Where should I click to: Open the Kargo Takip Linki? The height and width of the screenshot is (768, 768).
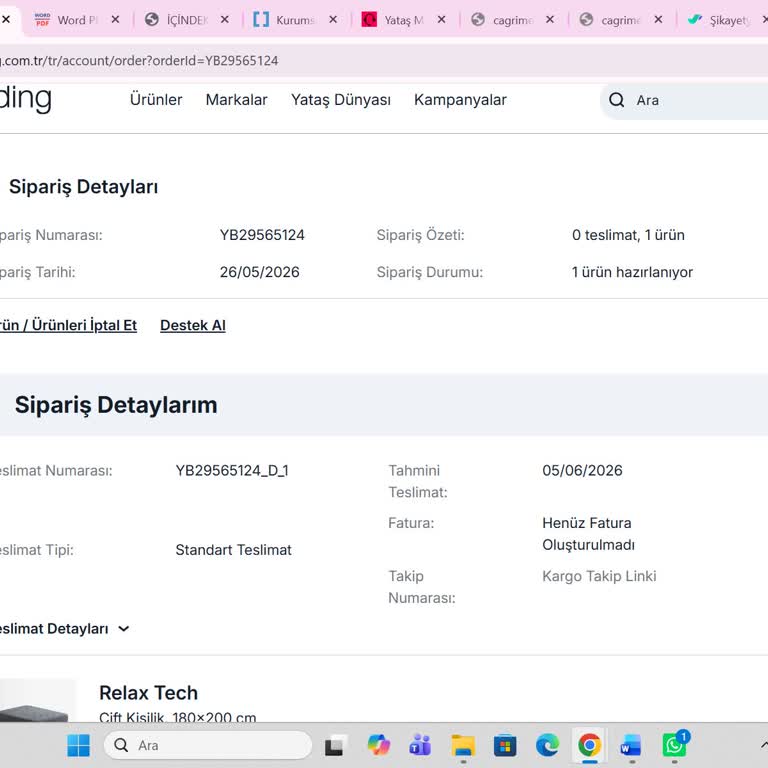pos(599,576)
